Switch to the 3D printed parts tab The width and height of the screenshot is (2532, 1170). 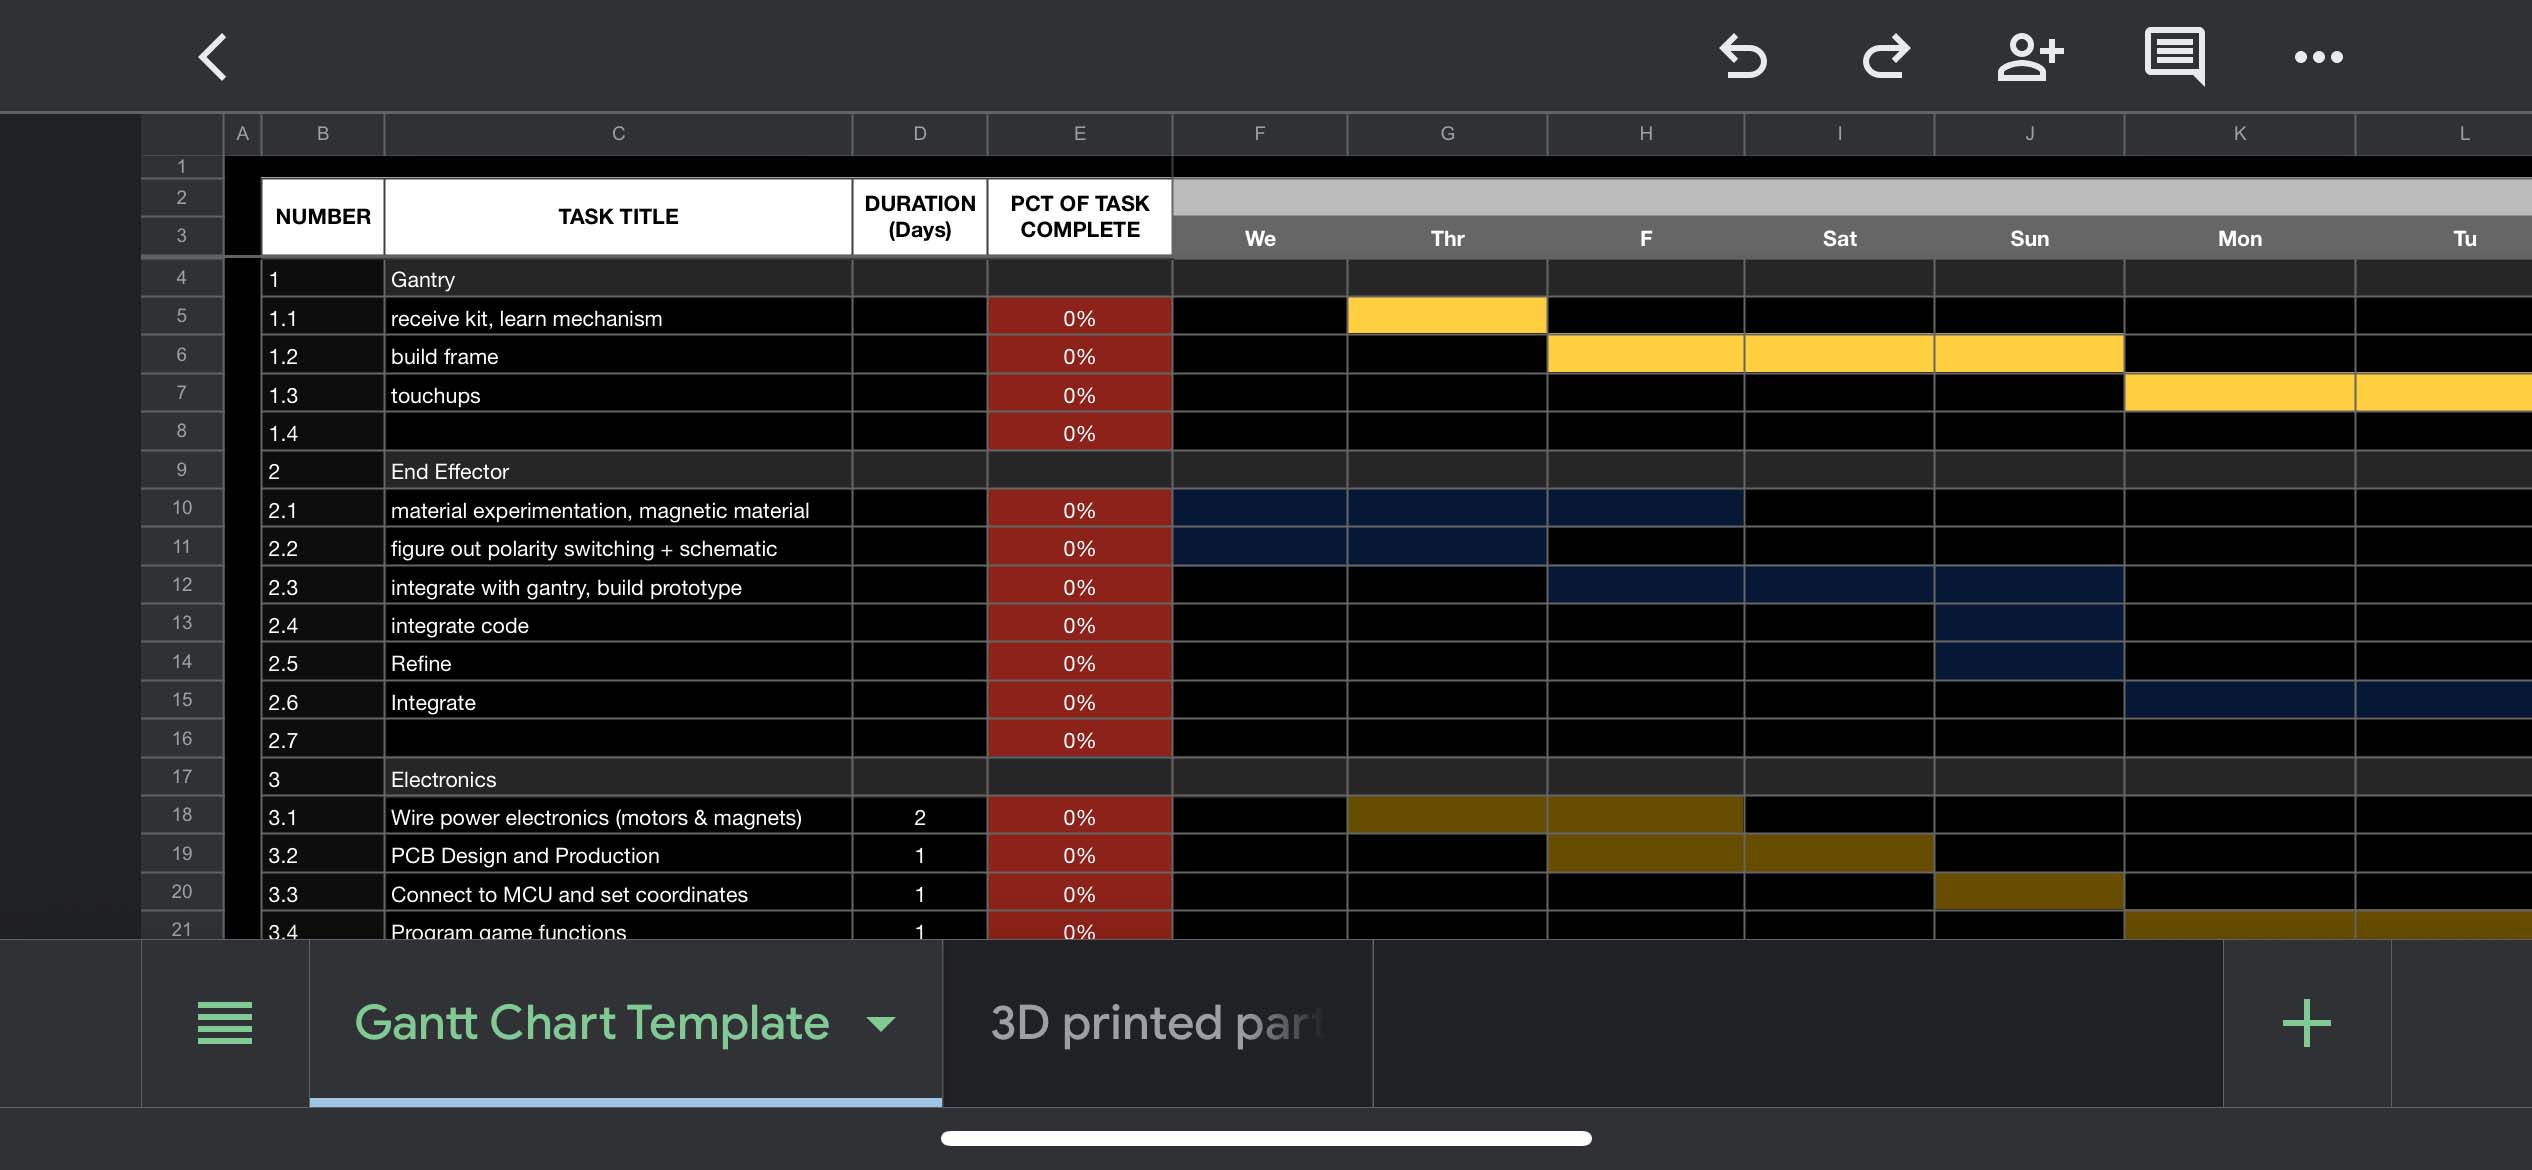[x=1157, y=1023]
